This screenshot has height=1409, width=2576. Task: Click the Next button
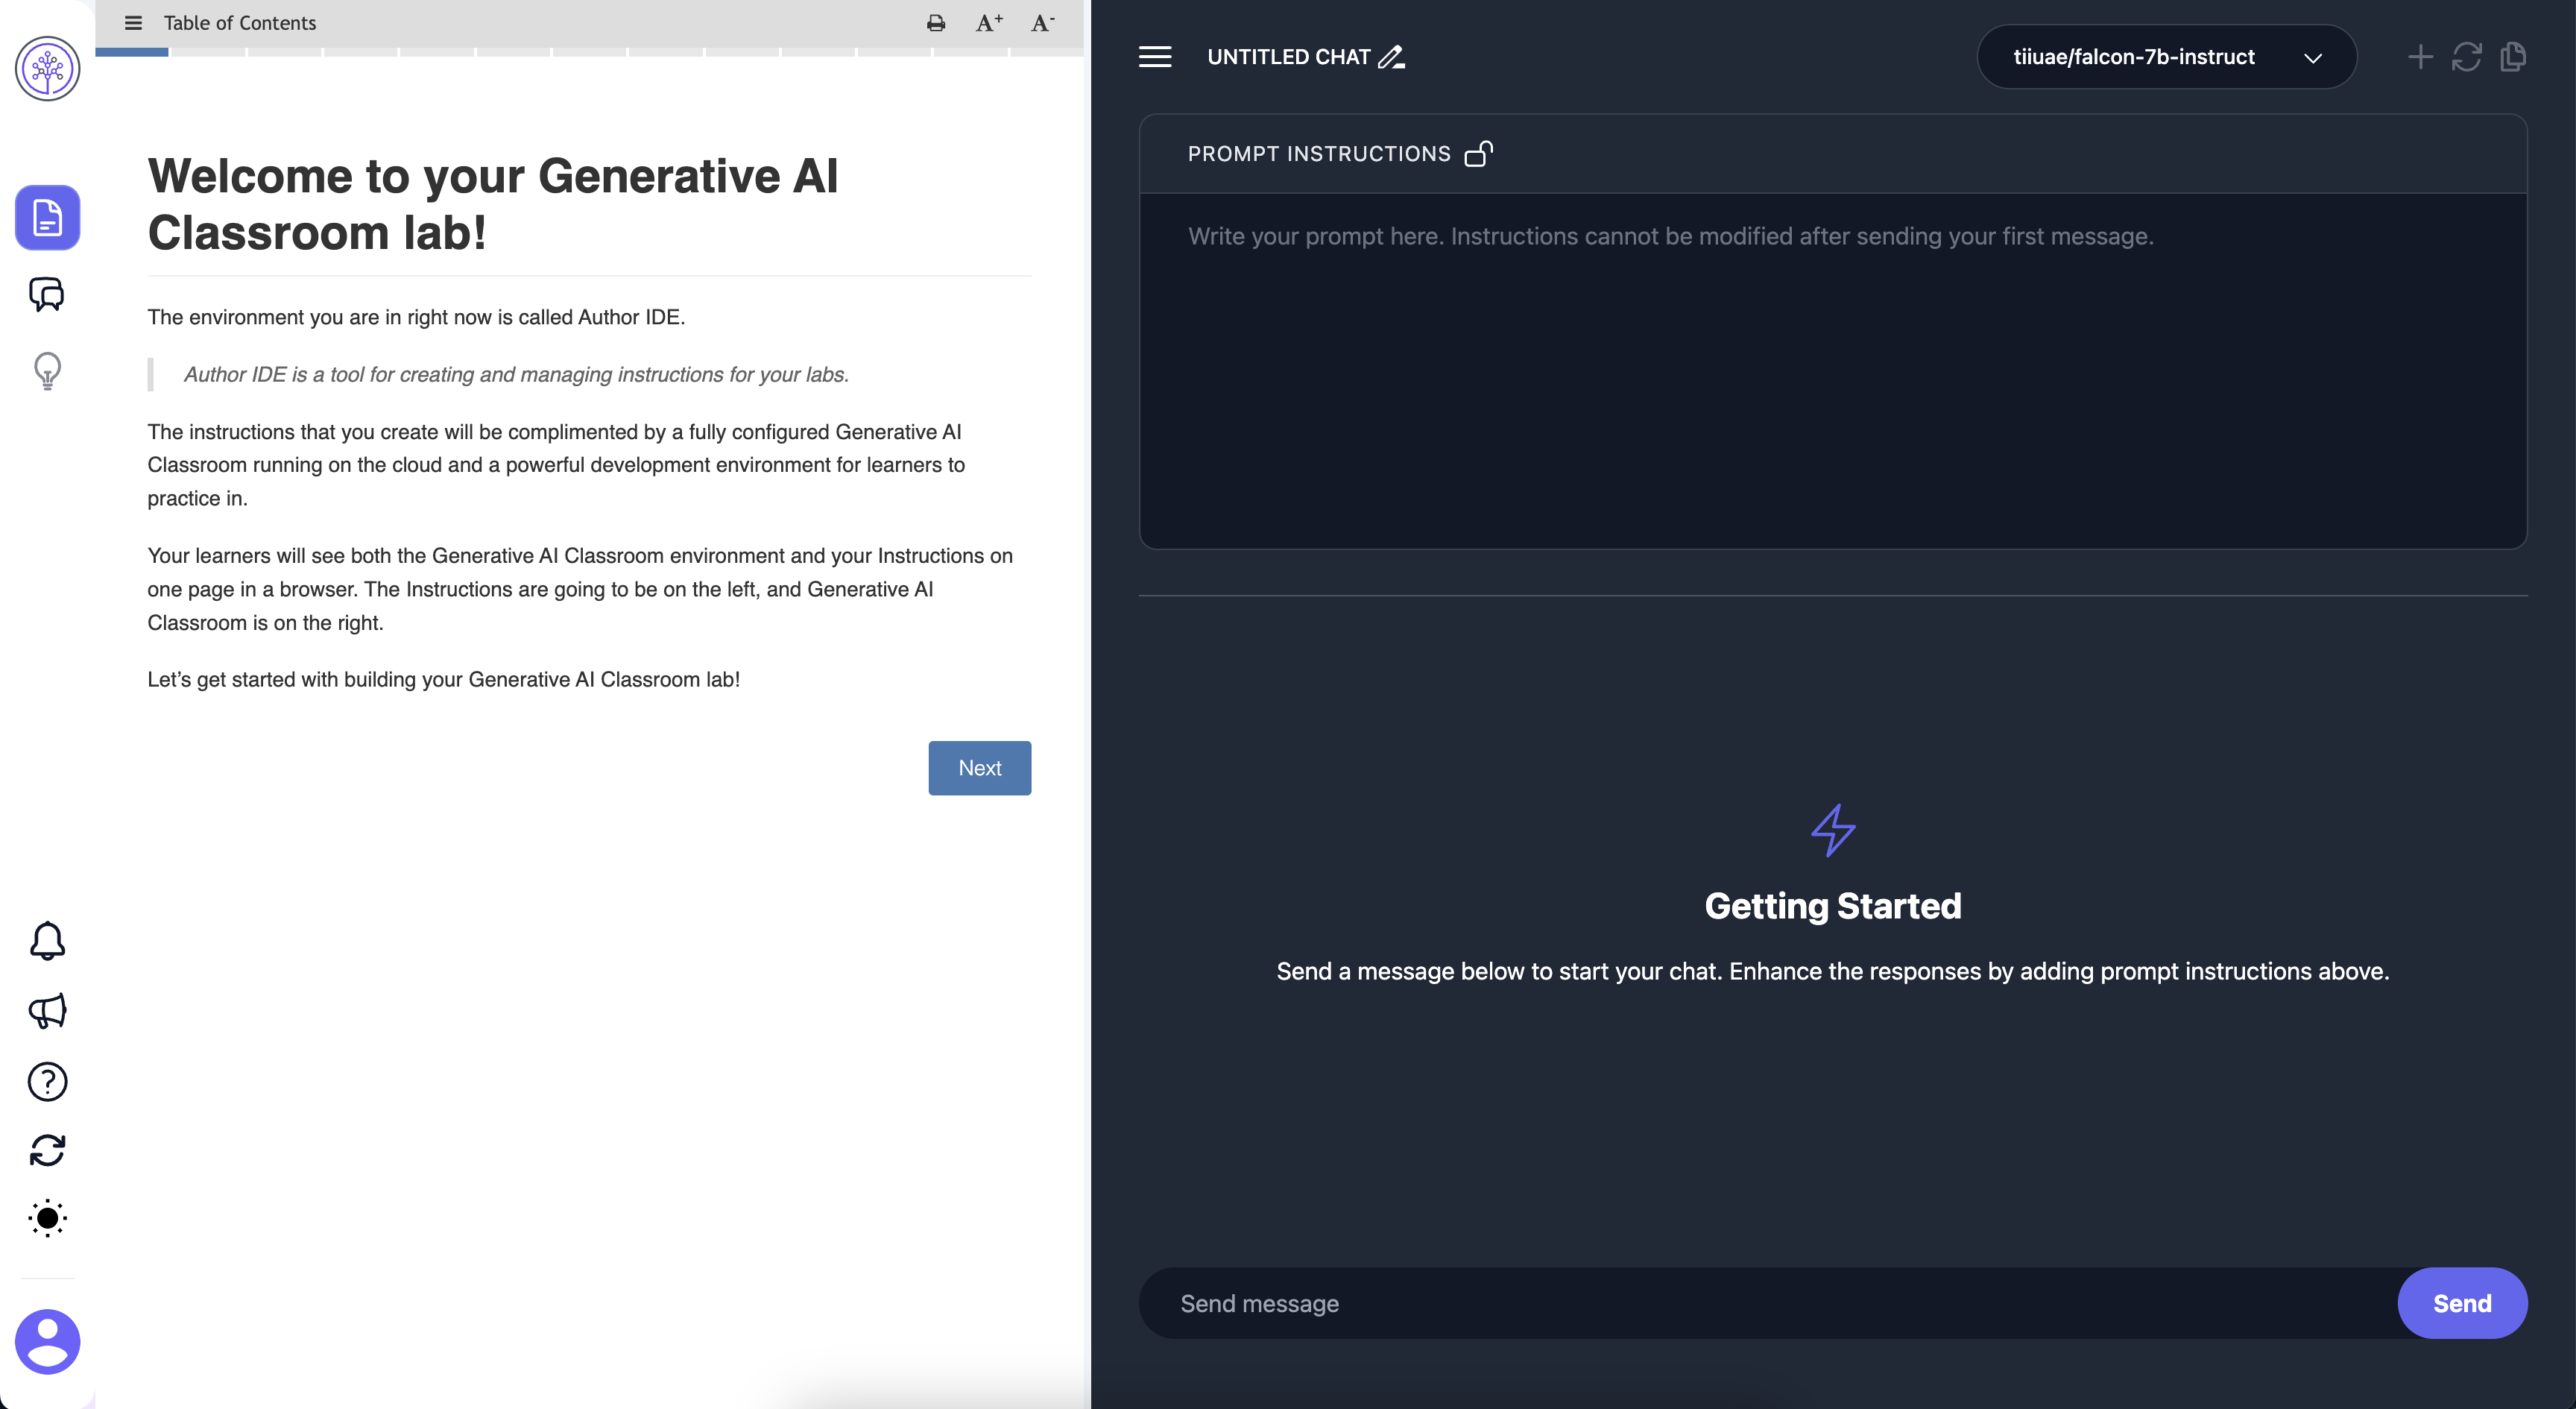979,768
